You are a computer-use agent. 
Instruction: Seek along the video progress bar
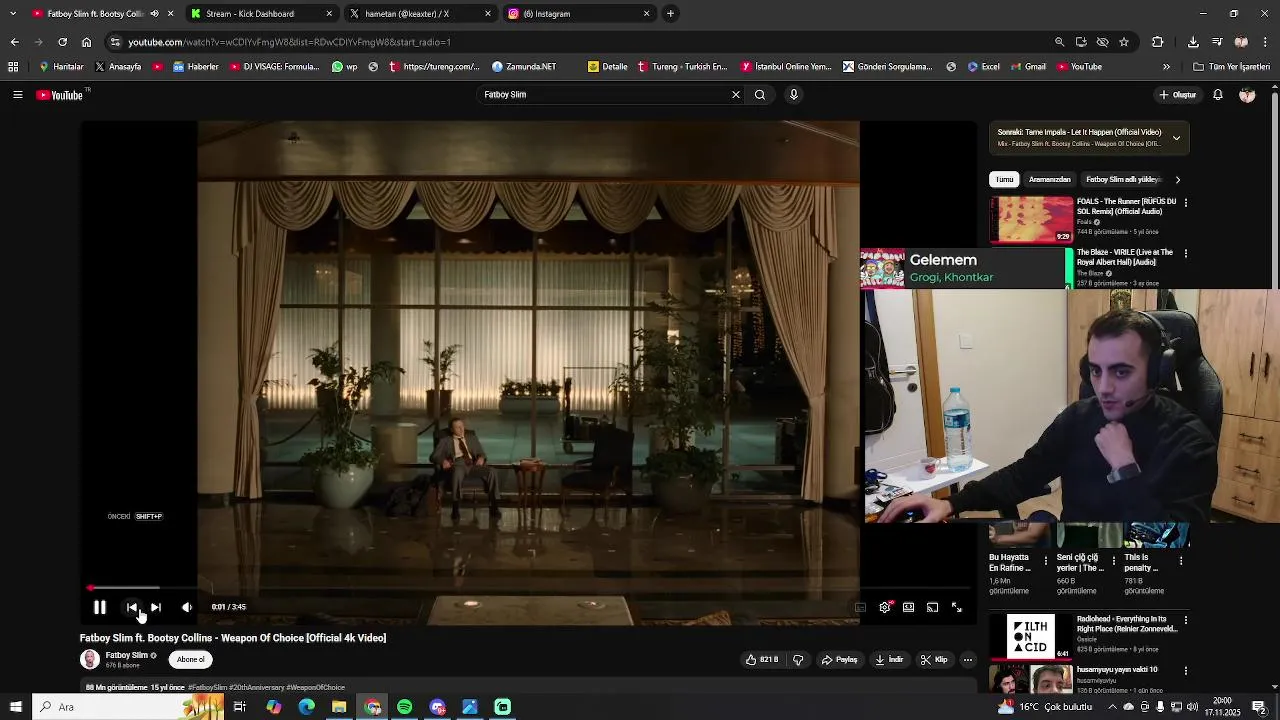coord(528,588)
